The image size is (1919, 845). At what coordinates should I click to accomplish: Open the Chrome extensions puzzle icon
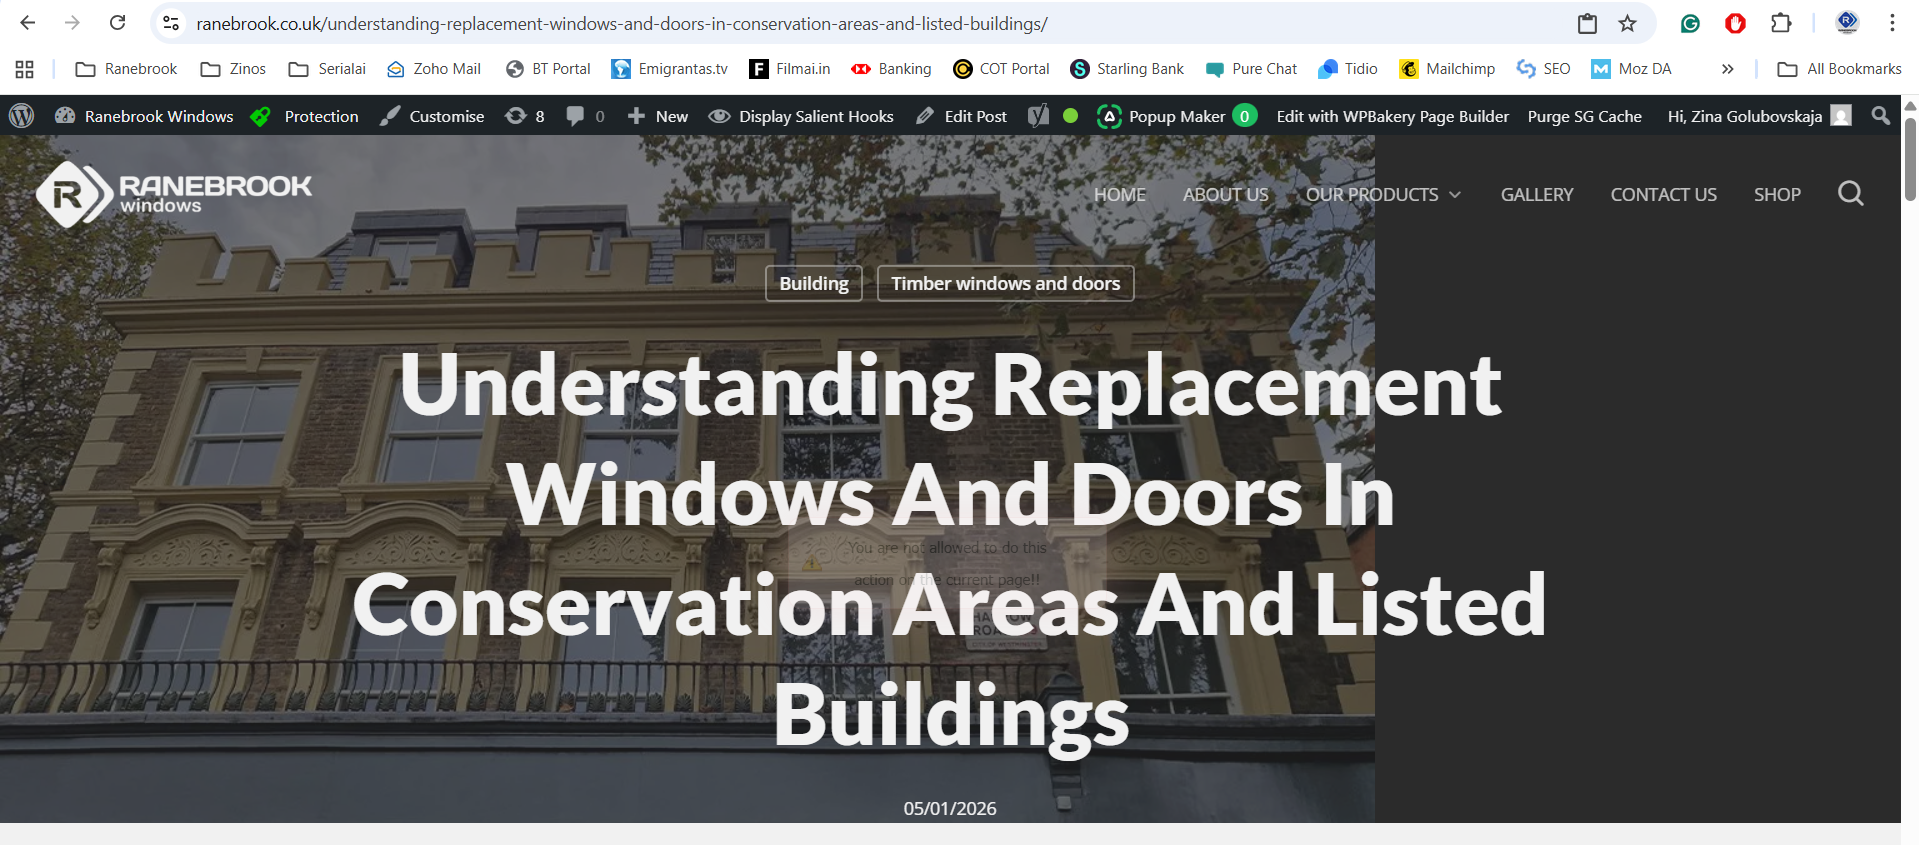(x=1781, y=23)
